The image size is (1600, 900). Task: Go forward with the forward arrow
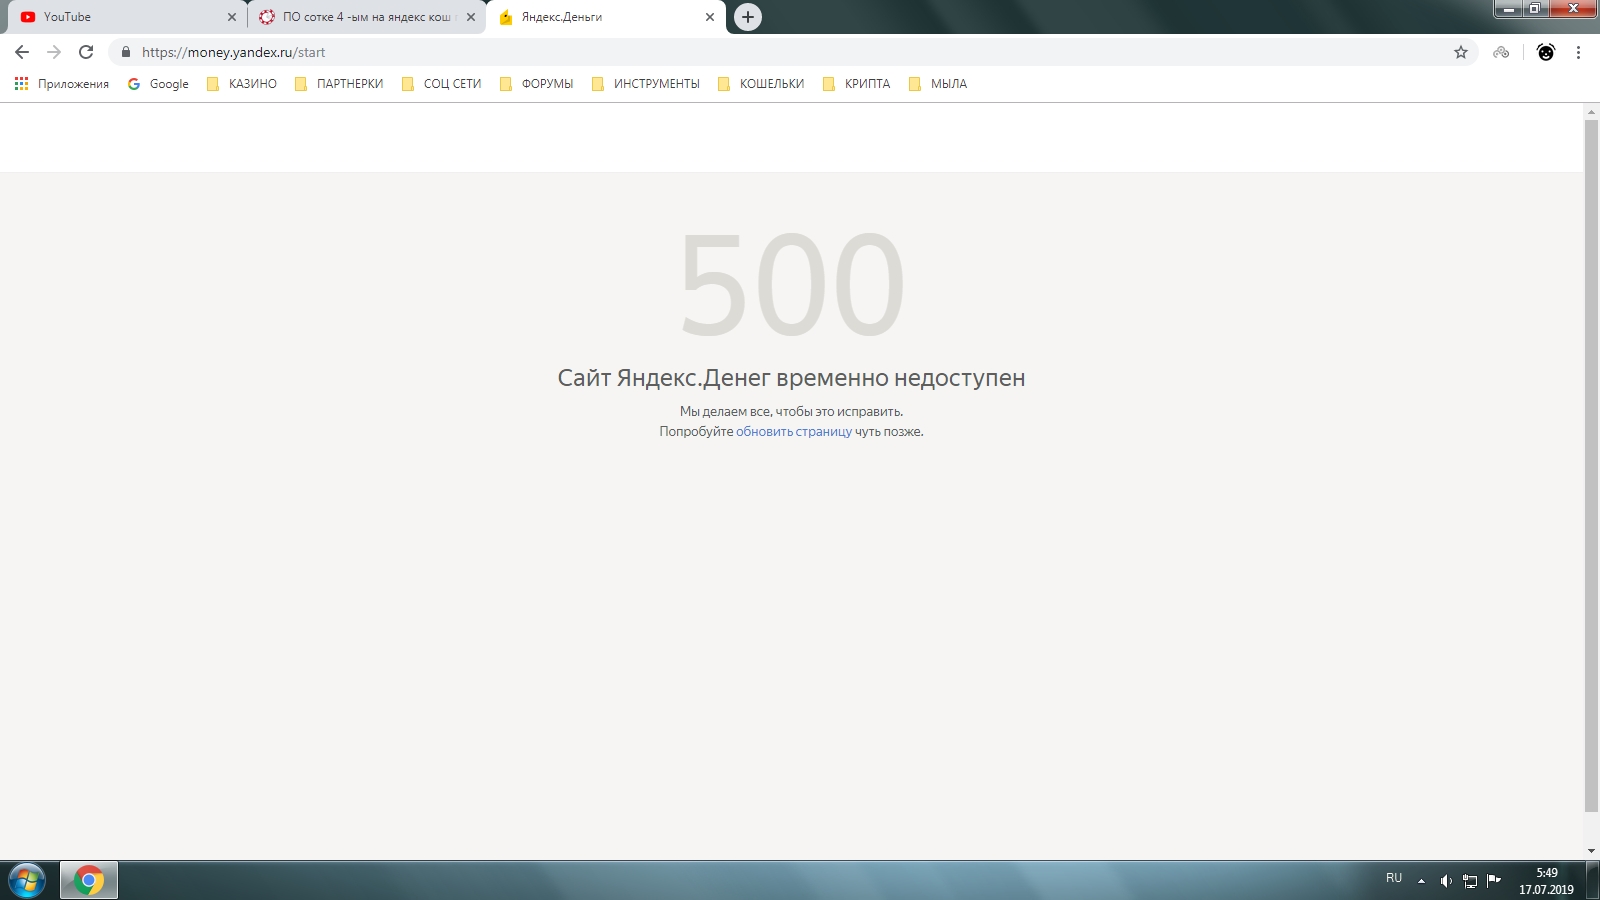coord(54,52)
